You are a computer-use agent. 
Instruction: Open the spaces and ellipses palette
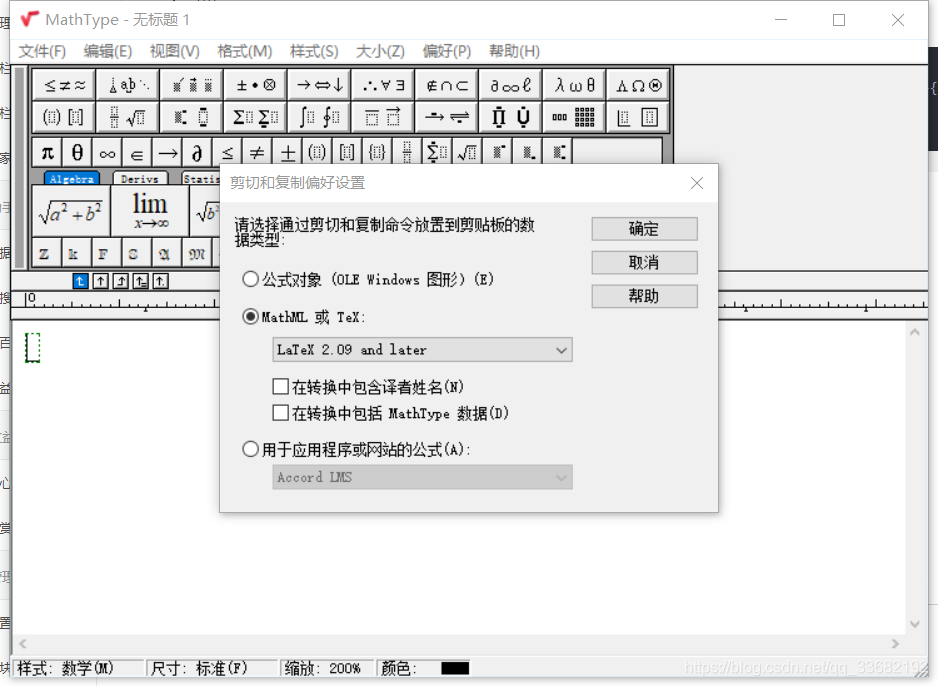[x=128, y=86]
